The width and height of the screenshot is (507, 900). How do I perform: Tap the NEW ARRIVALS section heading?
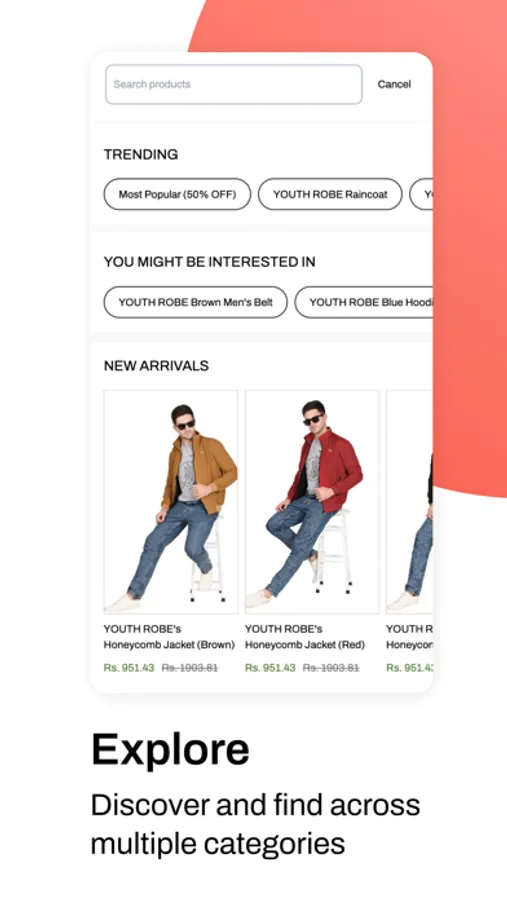(x=156, y=366)
